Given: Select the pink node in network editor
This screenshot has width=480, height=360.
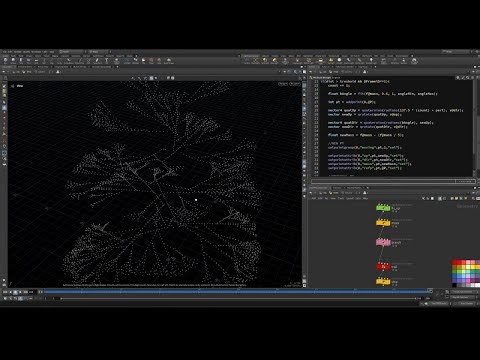Looking at the screenshot, I should coord(383,242).
